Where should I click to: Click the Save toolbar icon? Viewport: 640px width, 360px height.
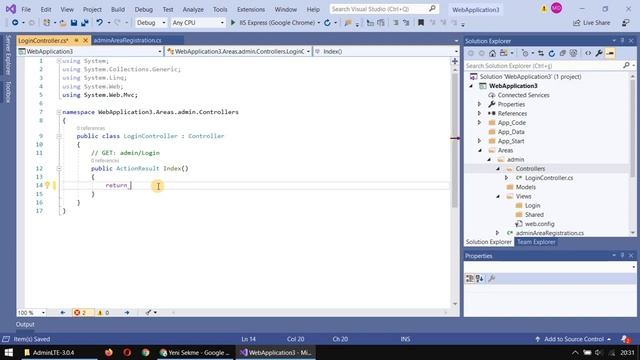tap(74, 23)
